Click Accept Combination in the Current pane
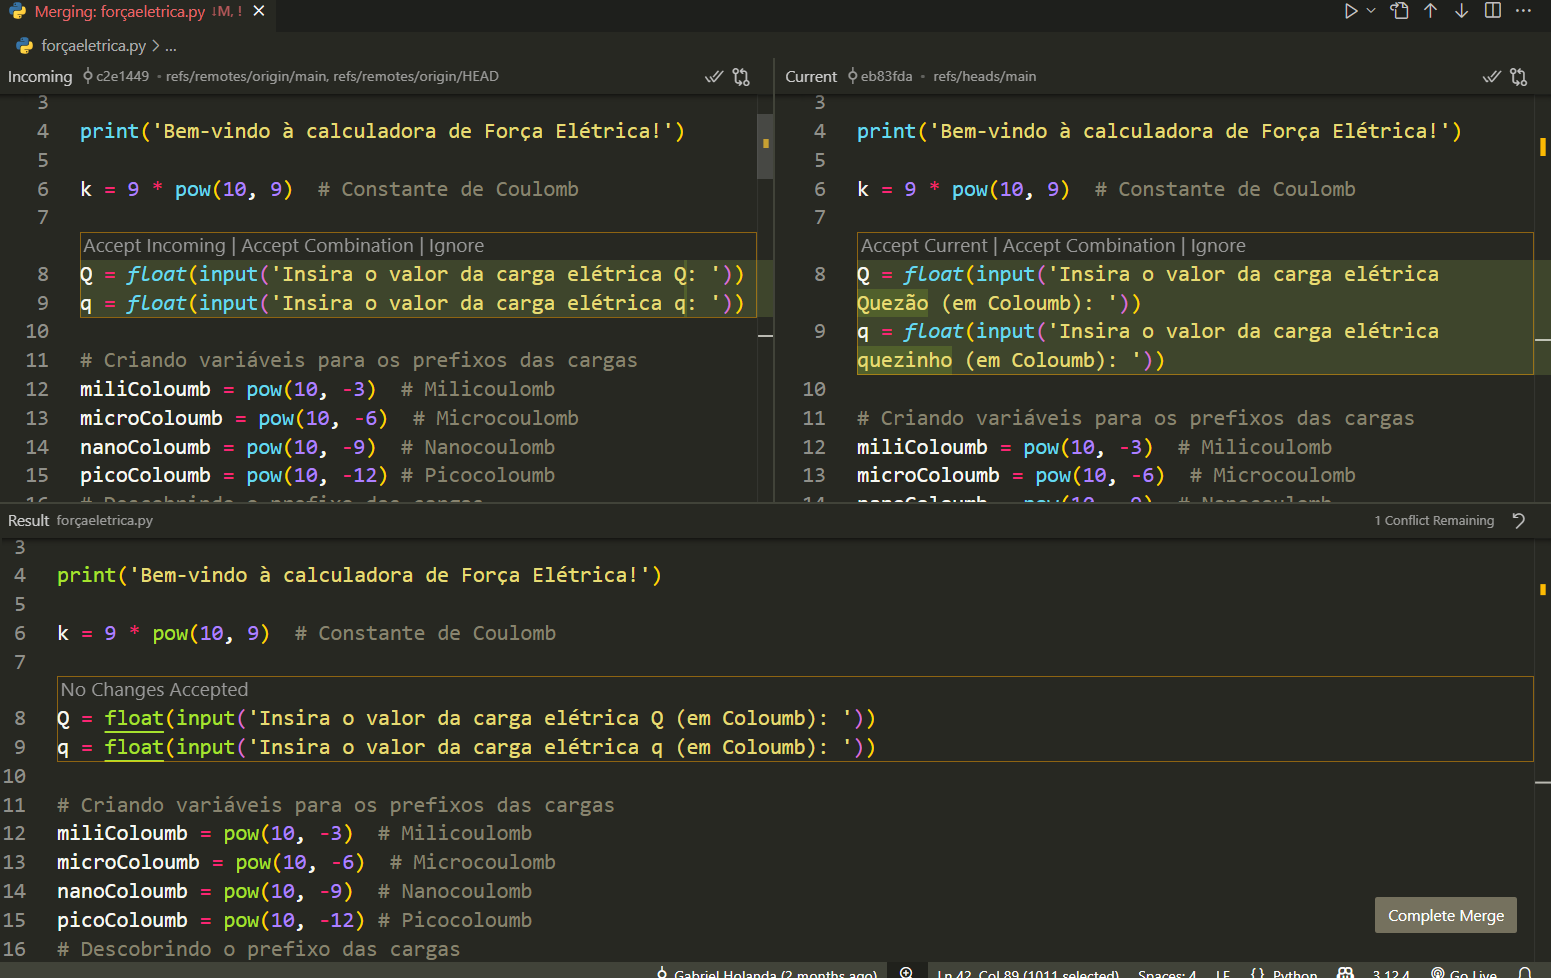 [1089, 246]
